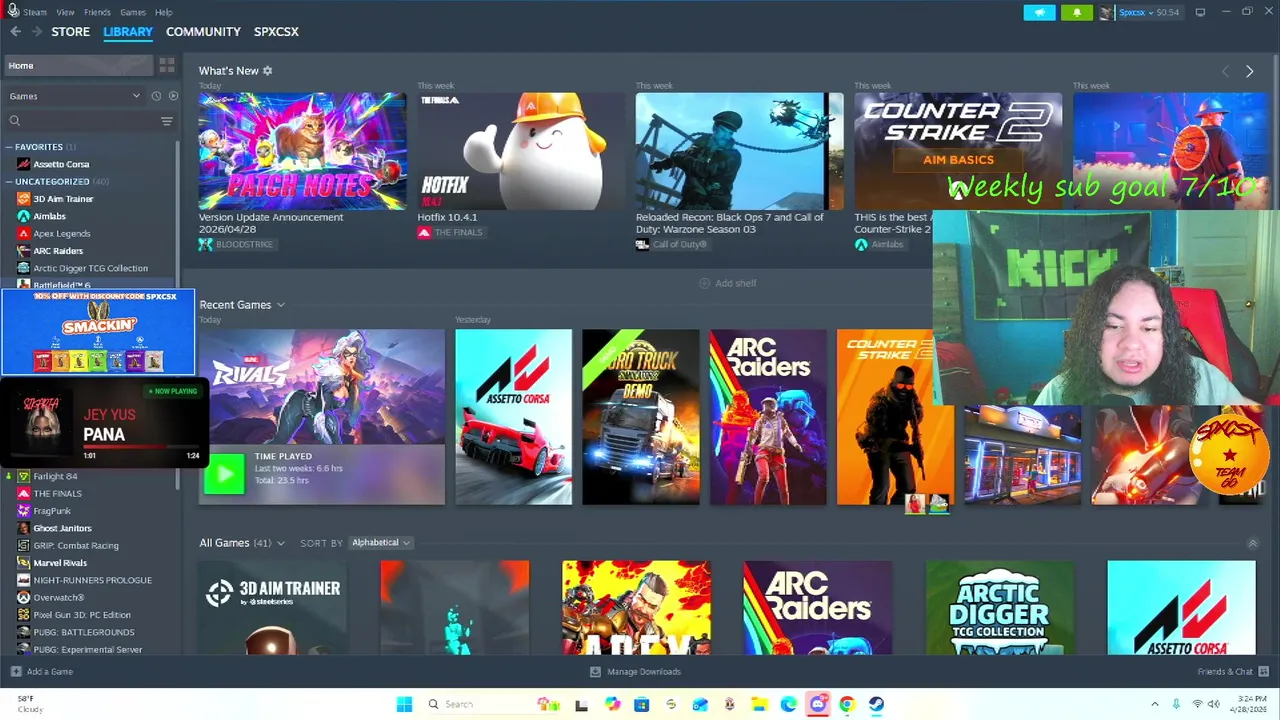This screenshot has width=1280, height=720.
Task: Click the forward navigation arrow in Steam
Action: point(37,32)
